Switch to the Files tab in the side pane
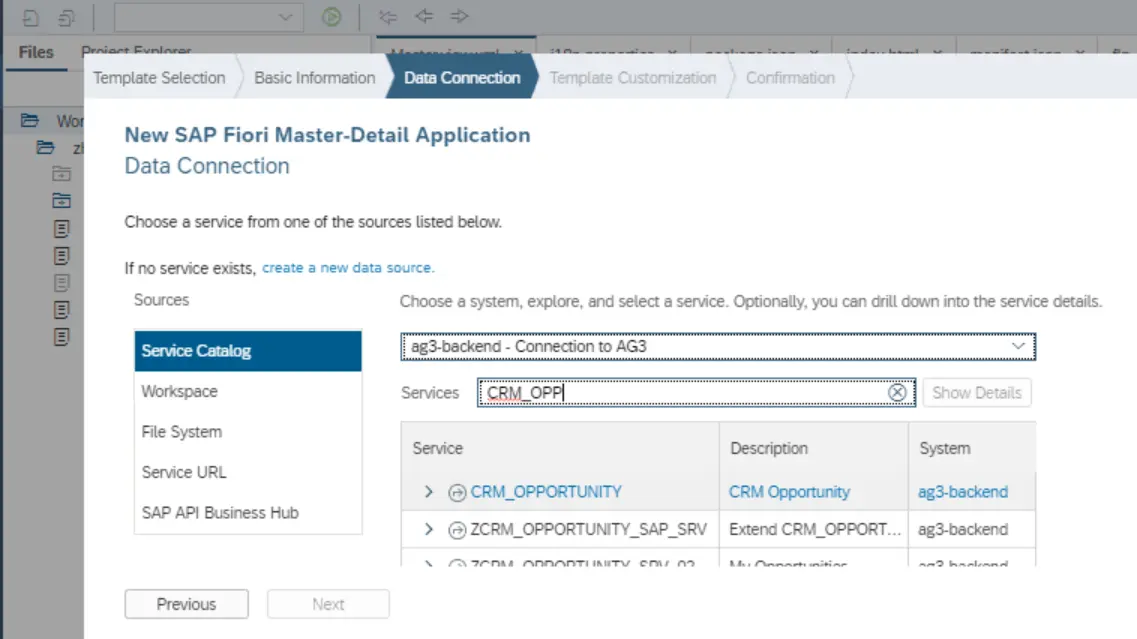 coord(36,52)
